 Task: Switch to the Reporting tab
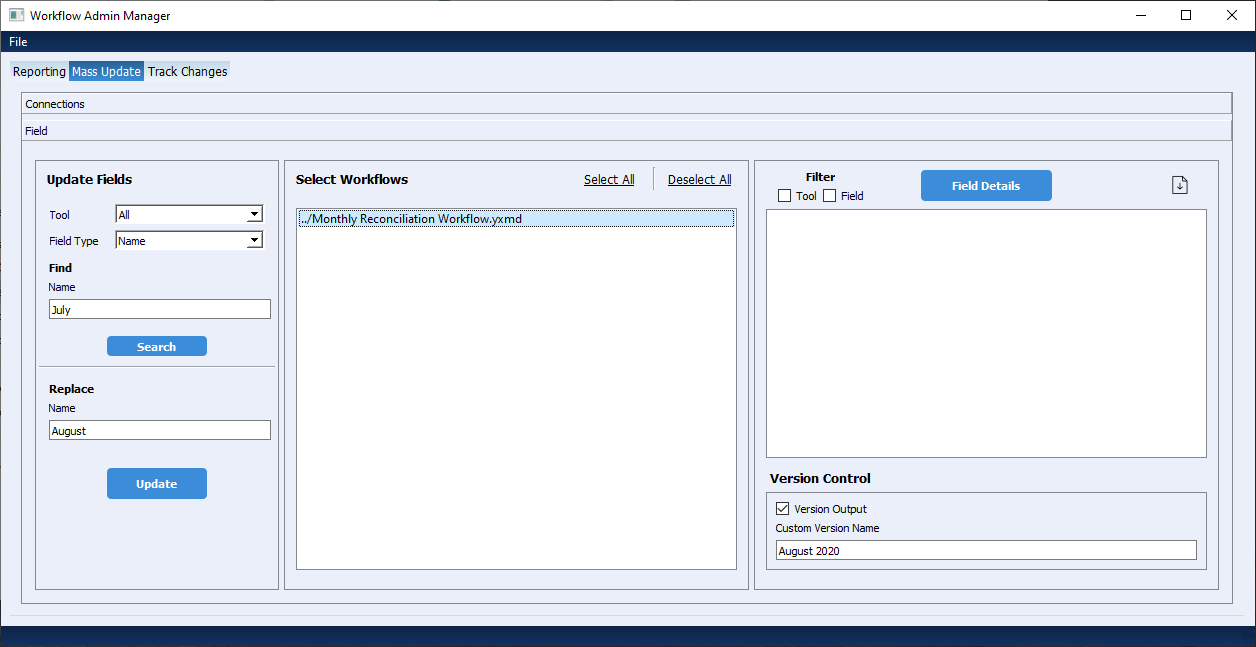[x=39, y=72]
